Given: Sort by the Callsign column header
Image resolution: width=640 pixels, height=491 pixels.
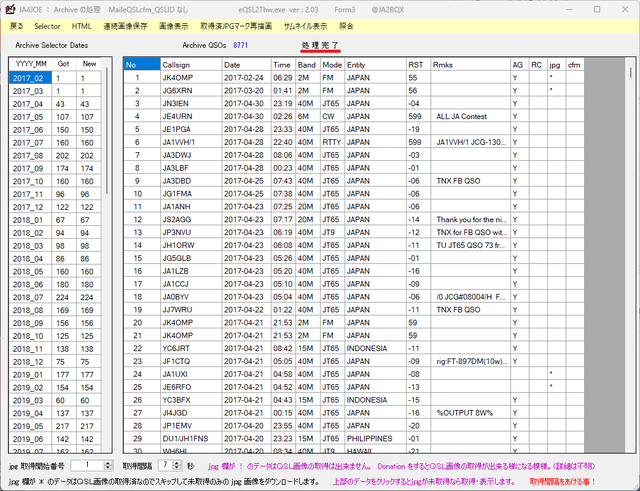Looking at the screenshot, I should [x=191, y=64].
